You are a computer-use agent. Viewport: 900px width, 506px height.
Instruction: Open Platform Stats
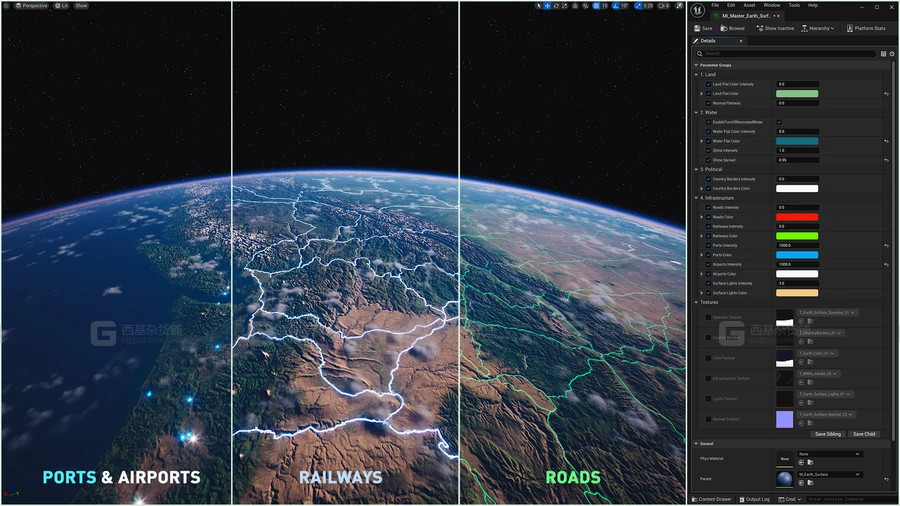click(x=866, y=28)
